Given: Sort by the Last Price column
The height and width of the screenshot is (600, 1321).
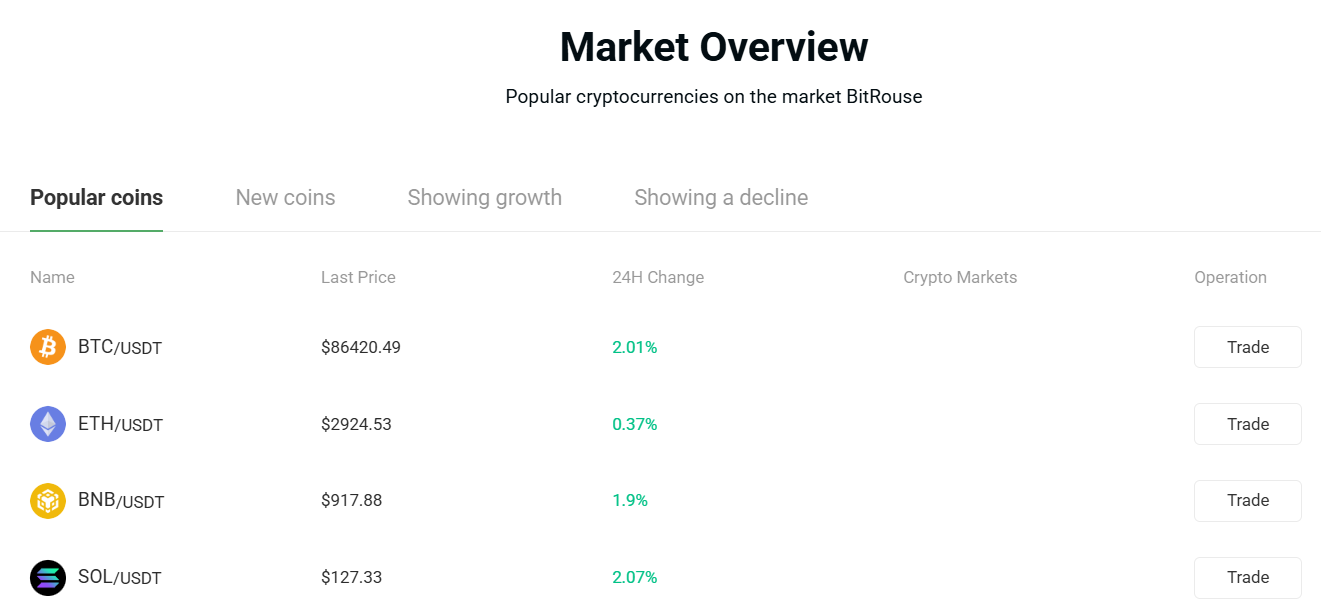Looking at the screenshot, I should [358, 277].
